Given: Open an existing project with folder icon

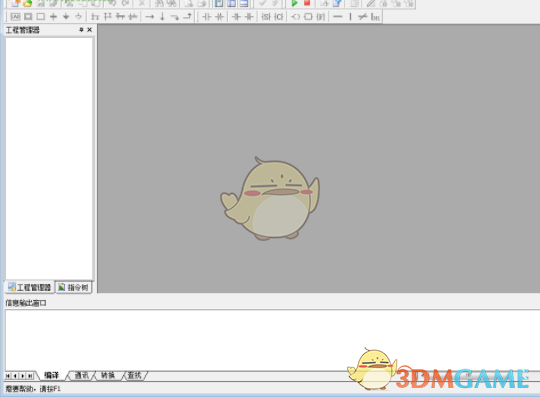Looking at the screenshot, I should click(x=27, y=3).
